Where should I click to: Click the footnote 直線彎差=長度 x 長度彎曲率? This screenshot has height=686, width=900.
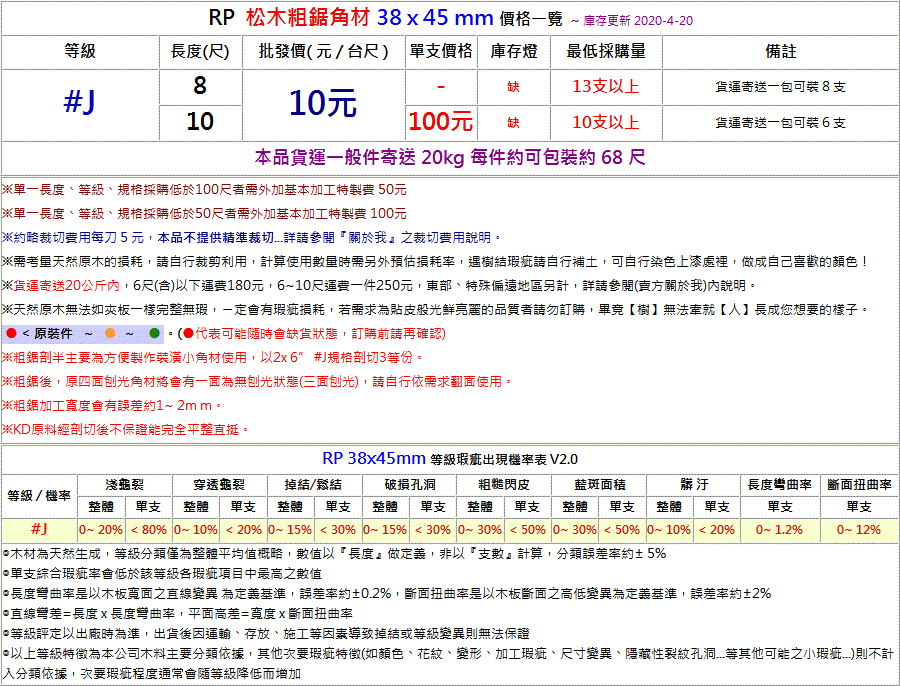pos(178,614)
